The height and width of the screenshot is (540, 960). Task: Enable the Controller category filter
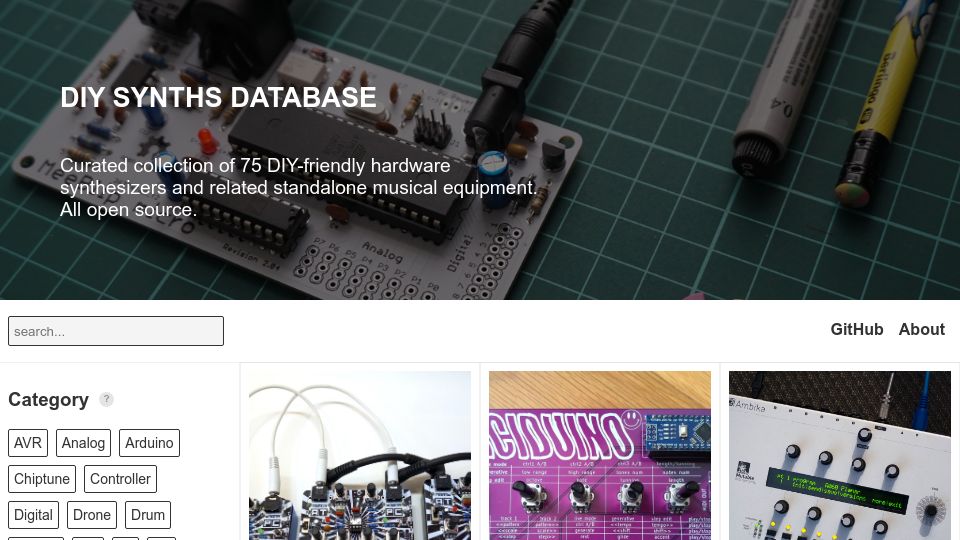(120, 479)
